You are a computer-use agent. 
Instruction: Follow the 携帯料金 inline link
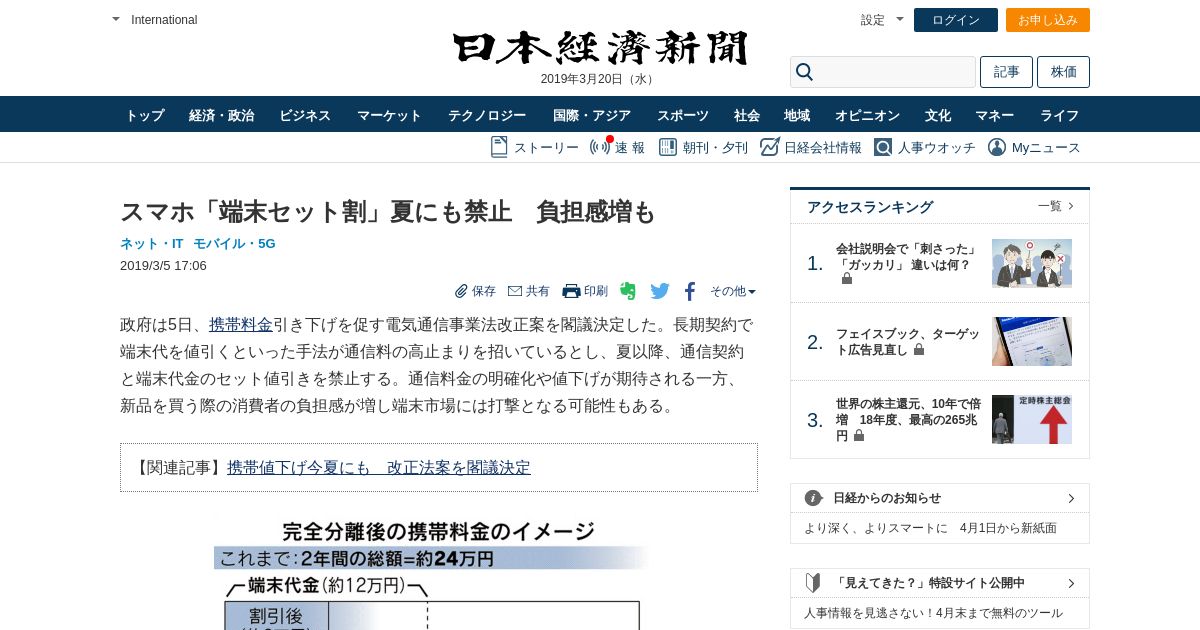[x=241, y=325]
